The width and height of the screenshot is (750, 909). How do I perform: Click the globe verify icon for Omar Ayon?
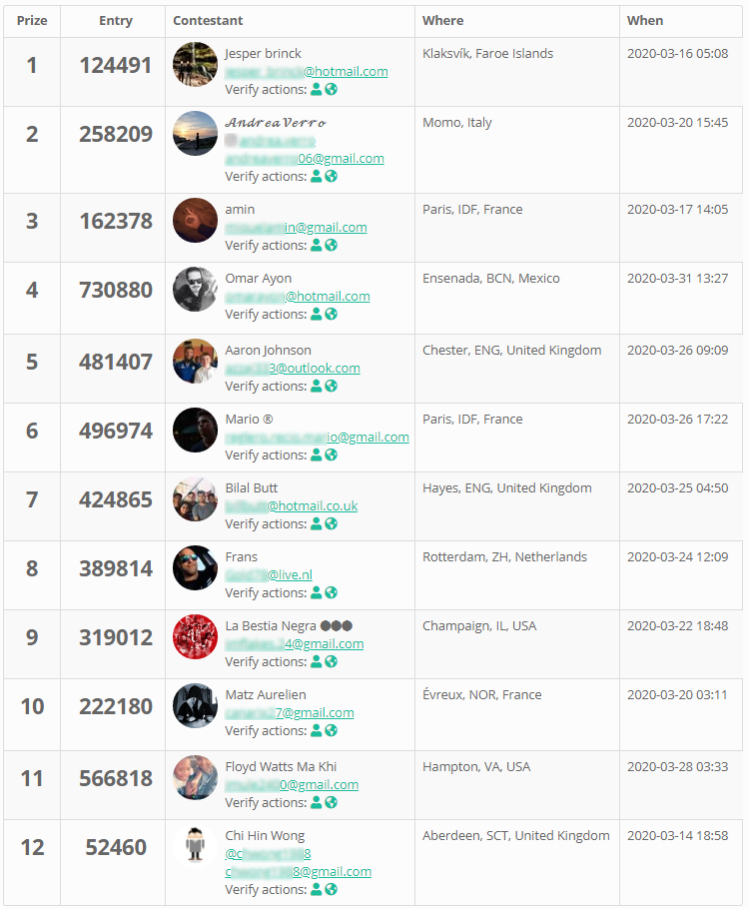[x=331, y=314]
